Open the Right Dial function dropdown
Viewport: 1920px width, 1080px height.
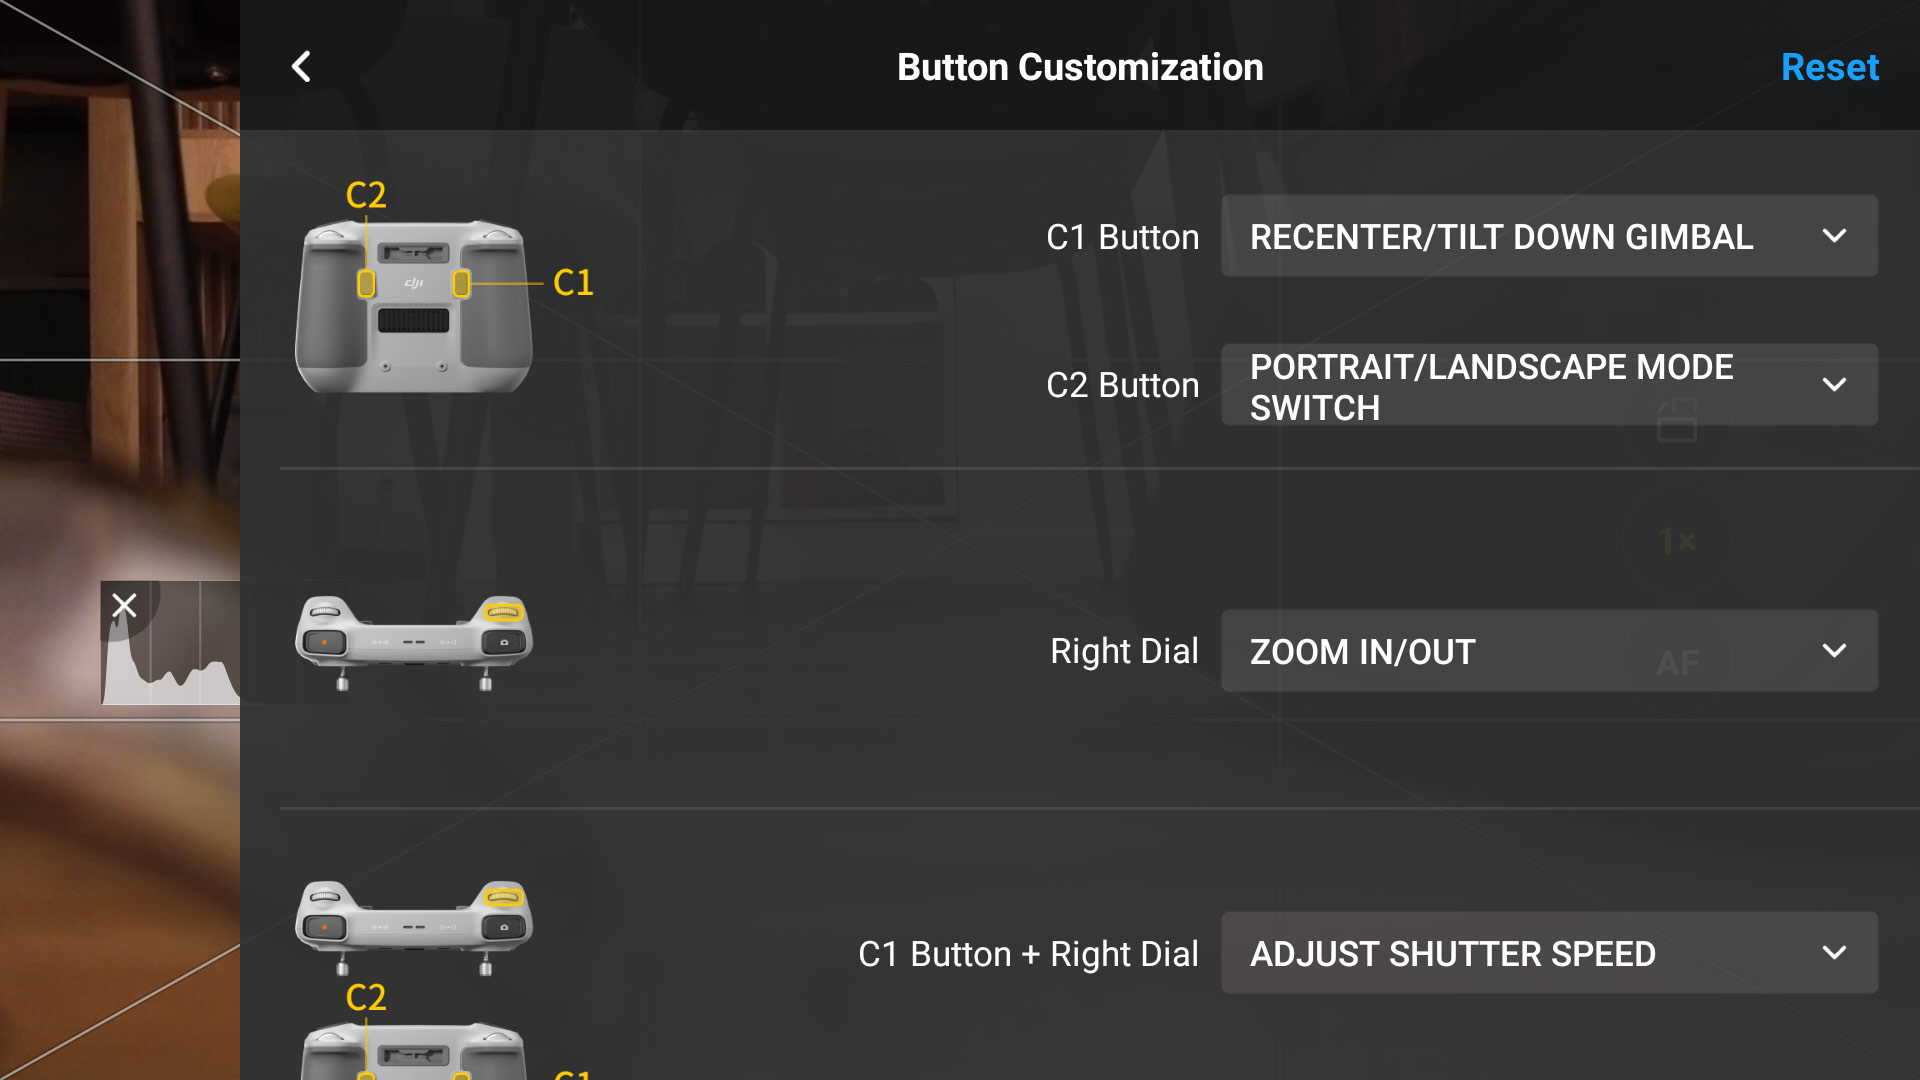(x=1549, y=651)
